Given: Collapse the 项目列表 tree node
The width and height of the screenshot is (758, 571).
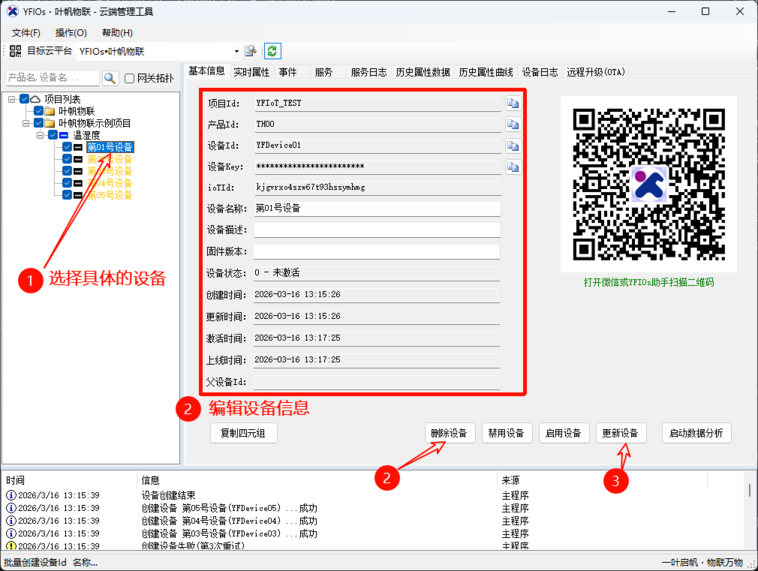Looking at the screenshot, I should tap(12, 99).
